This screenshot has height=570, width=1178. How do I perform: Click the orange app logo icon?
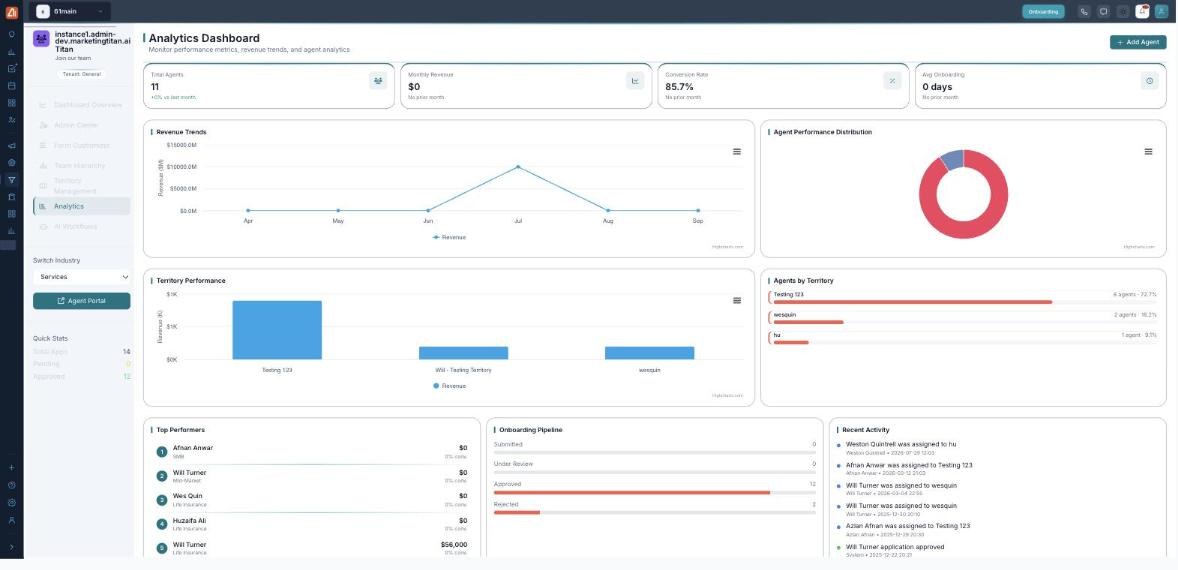(x=11, y=11)
